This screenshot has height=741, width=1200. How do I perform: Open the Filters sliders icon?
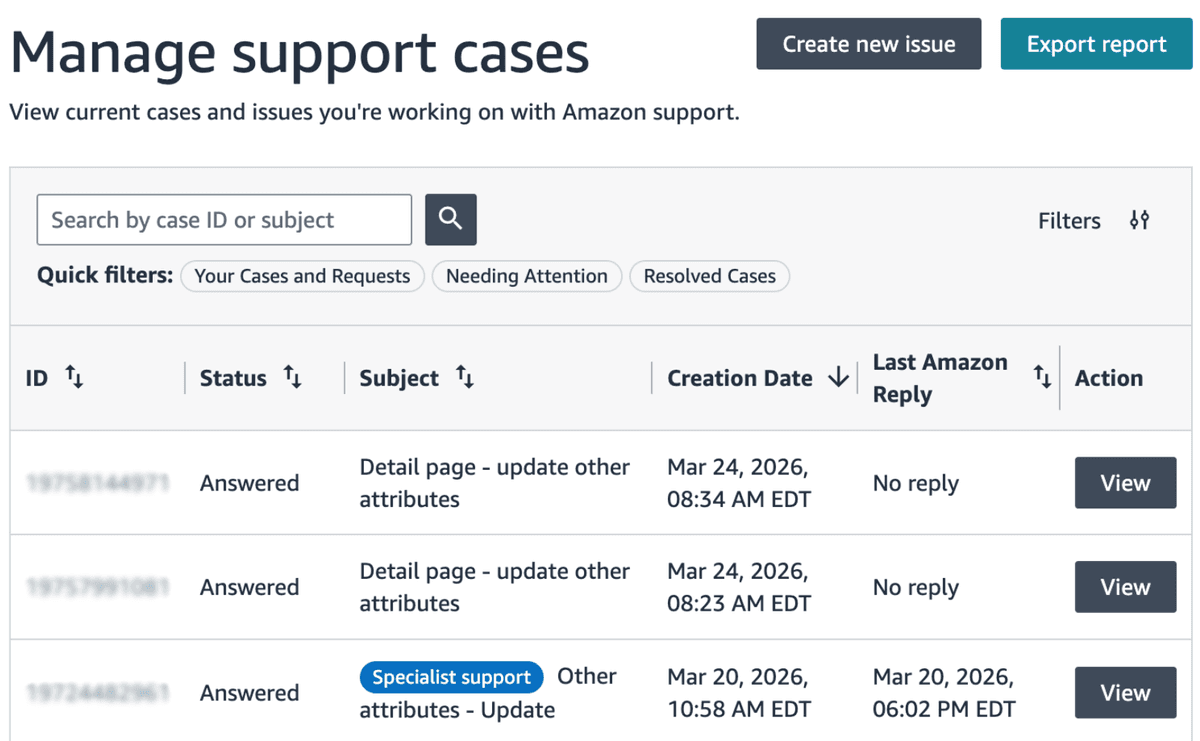pyautogui.click(x=1139, y=220)
